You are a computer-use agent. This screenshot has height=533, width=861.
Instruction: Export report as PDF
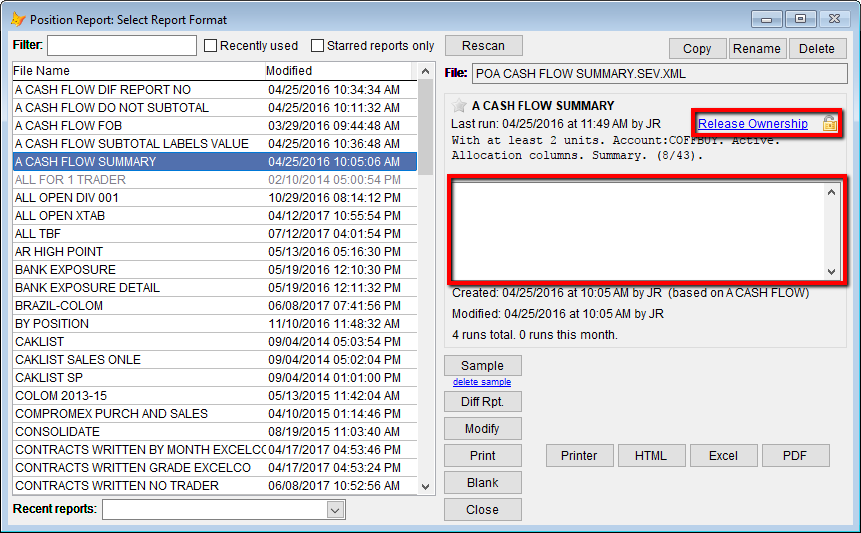coord(795,456)
